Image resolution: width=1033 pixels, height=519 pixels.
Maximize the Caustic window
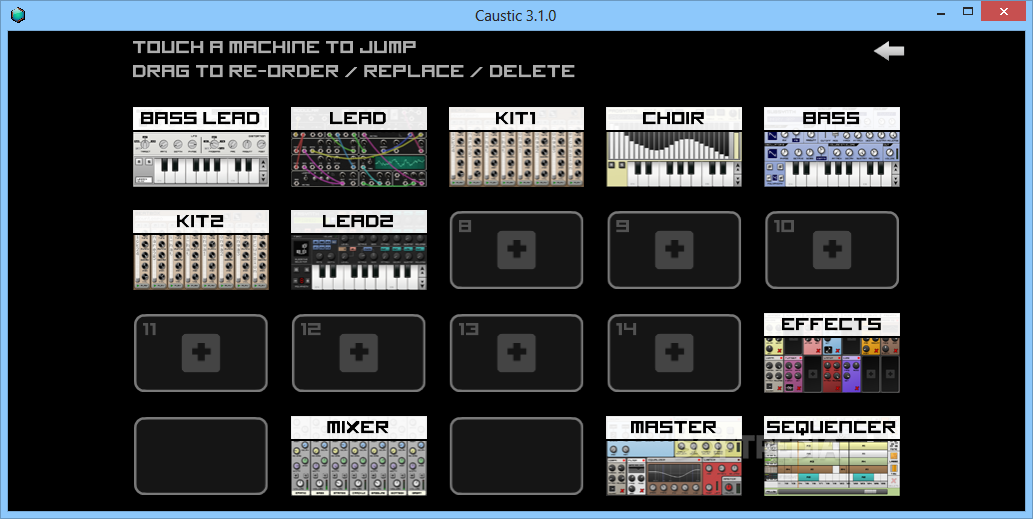(968, 12)
